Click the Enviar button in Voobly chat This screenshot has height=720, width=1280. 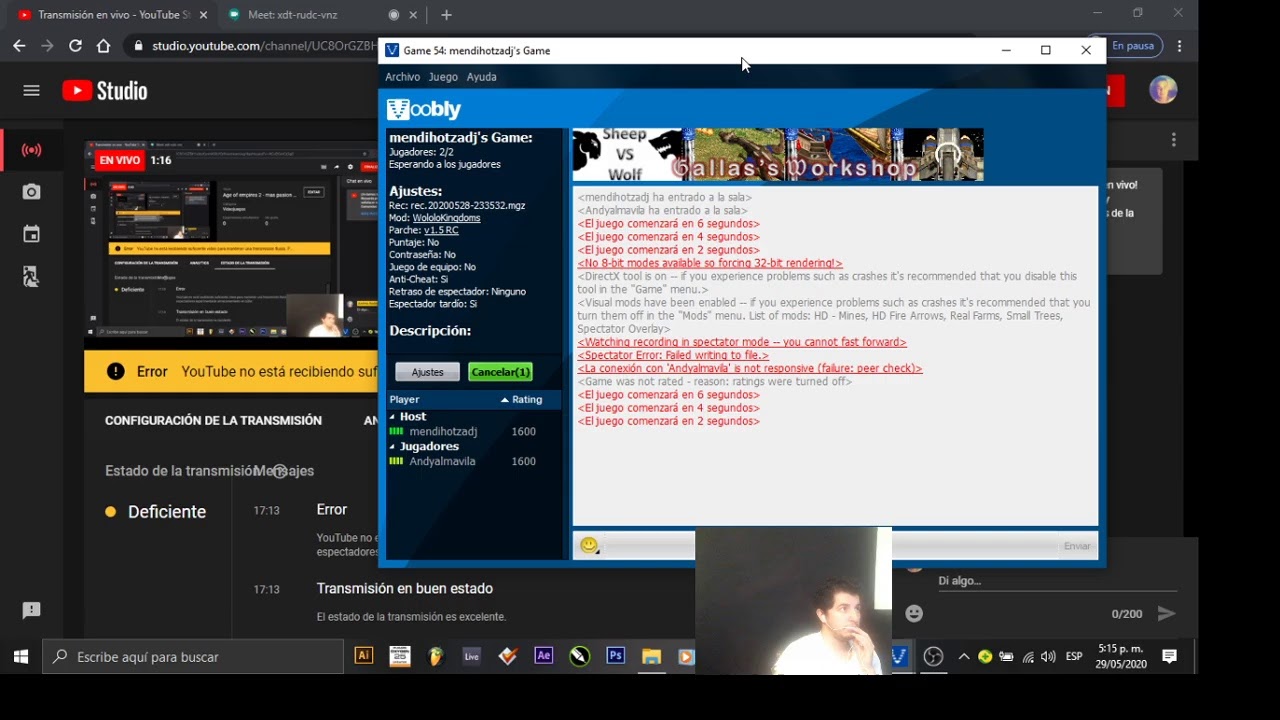click(1077, 546)
